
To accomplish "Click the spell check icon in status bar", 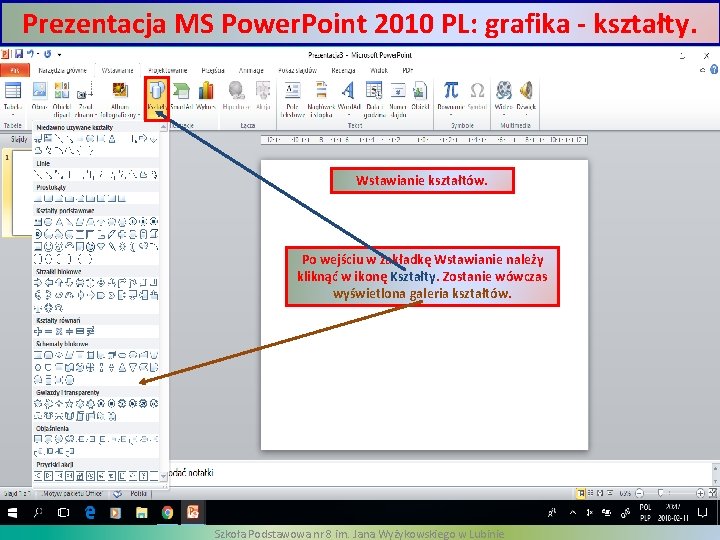I will tap(118, 494).
